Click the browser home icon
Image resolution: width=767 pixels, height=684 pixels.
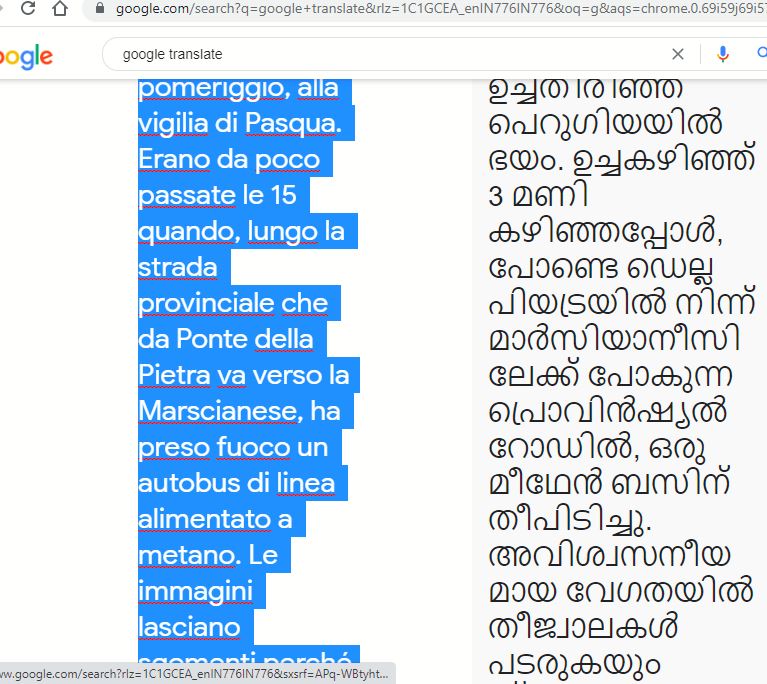(61, 9)
